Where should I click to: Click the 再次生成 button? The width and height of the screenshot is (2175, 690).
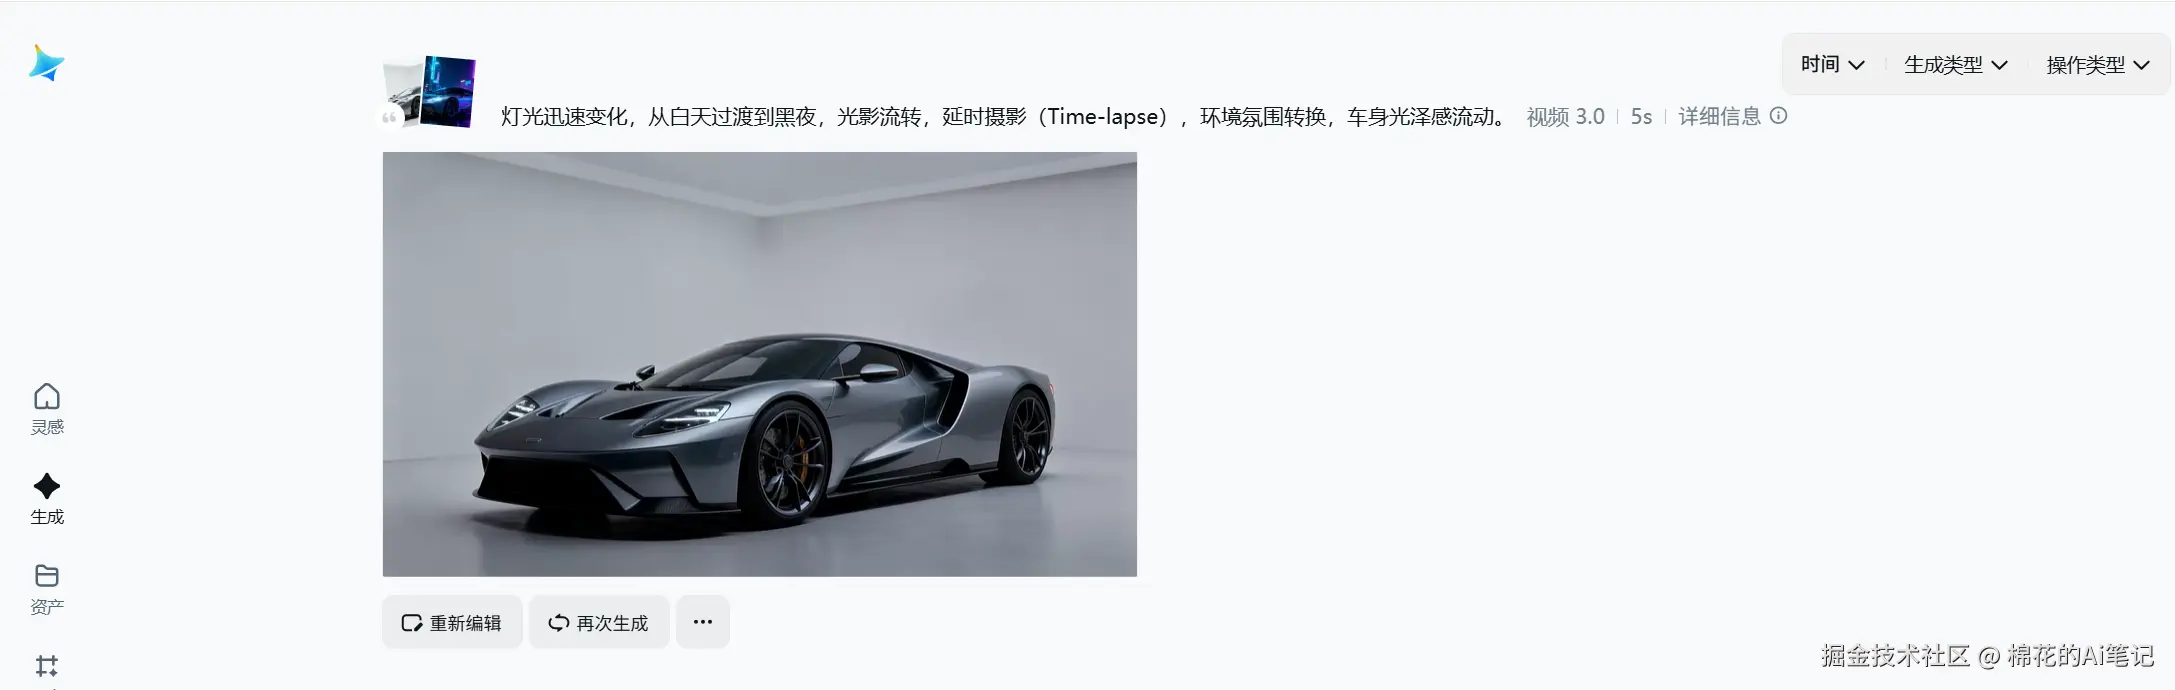tap(599, 622)
